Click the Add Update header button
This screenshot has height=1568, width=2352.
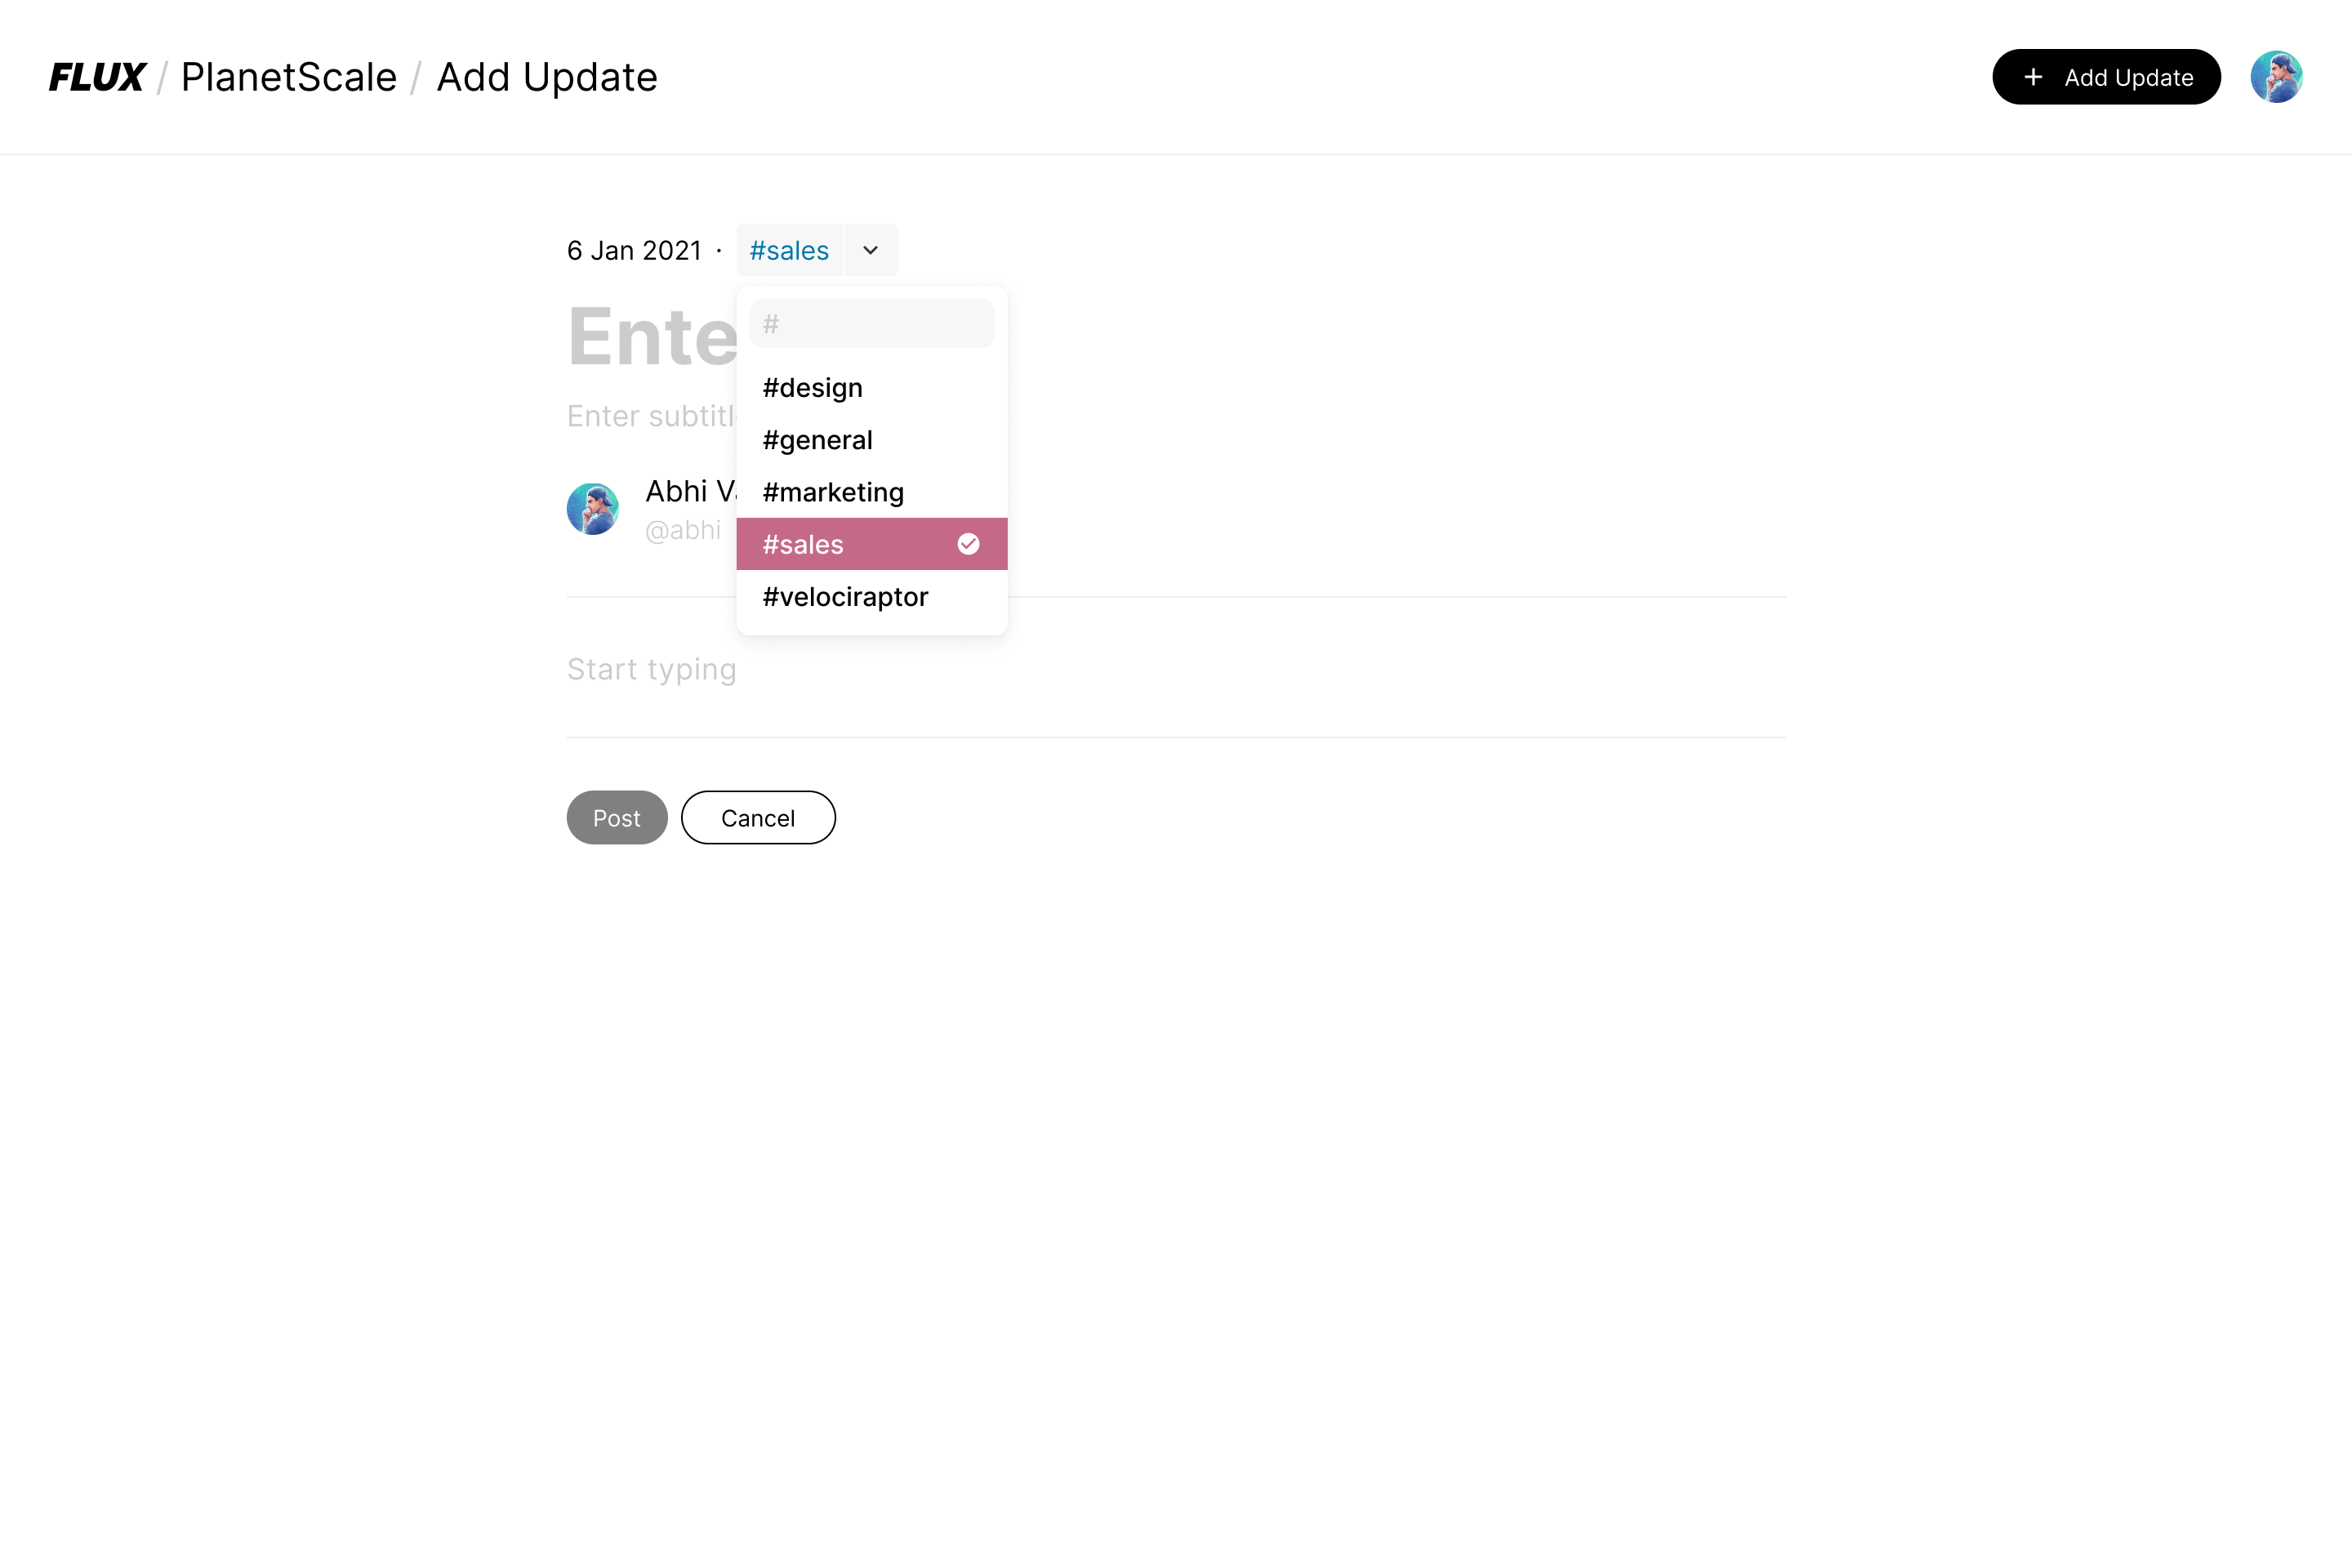coord(2106,77)
